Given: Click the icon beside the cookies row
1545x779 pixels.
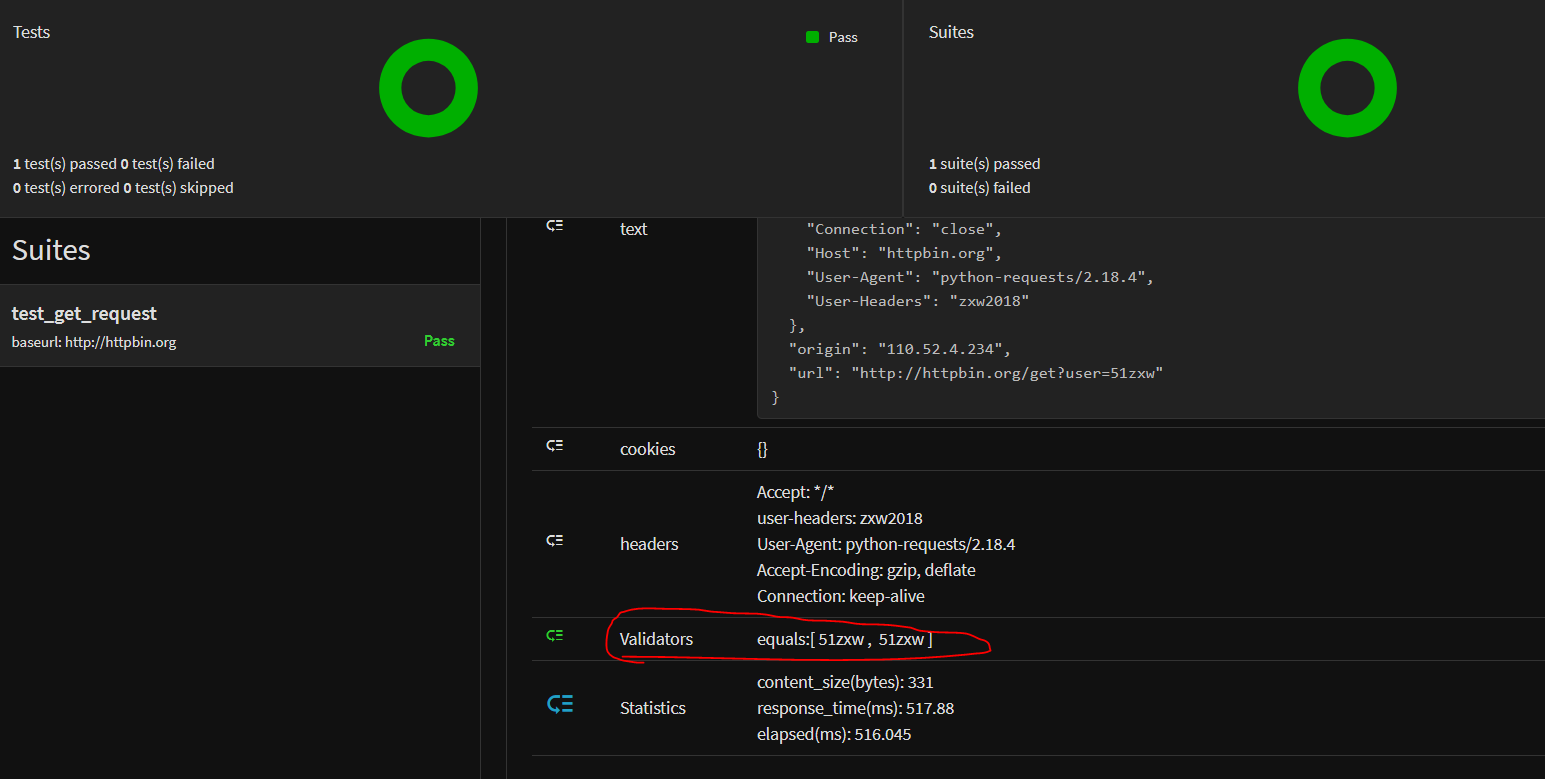Looking at the screenshot, I should (555, 446).
